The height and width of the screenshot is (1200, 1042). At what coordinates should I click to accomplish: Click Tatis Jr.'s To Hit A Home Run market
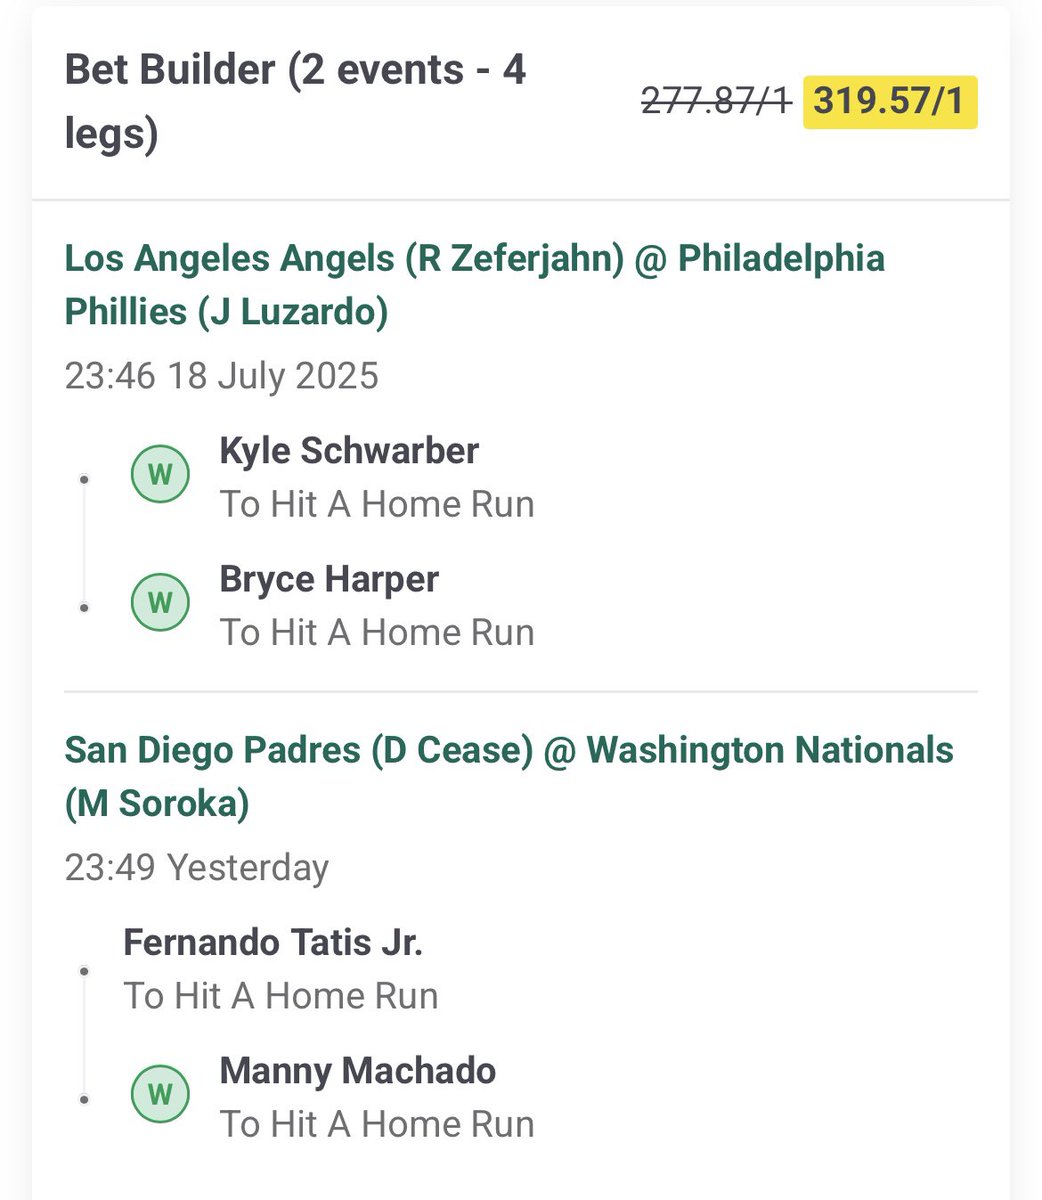(x=281, y=996)
